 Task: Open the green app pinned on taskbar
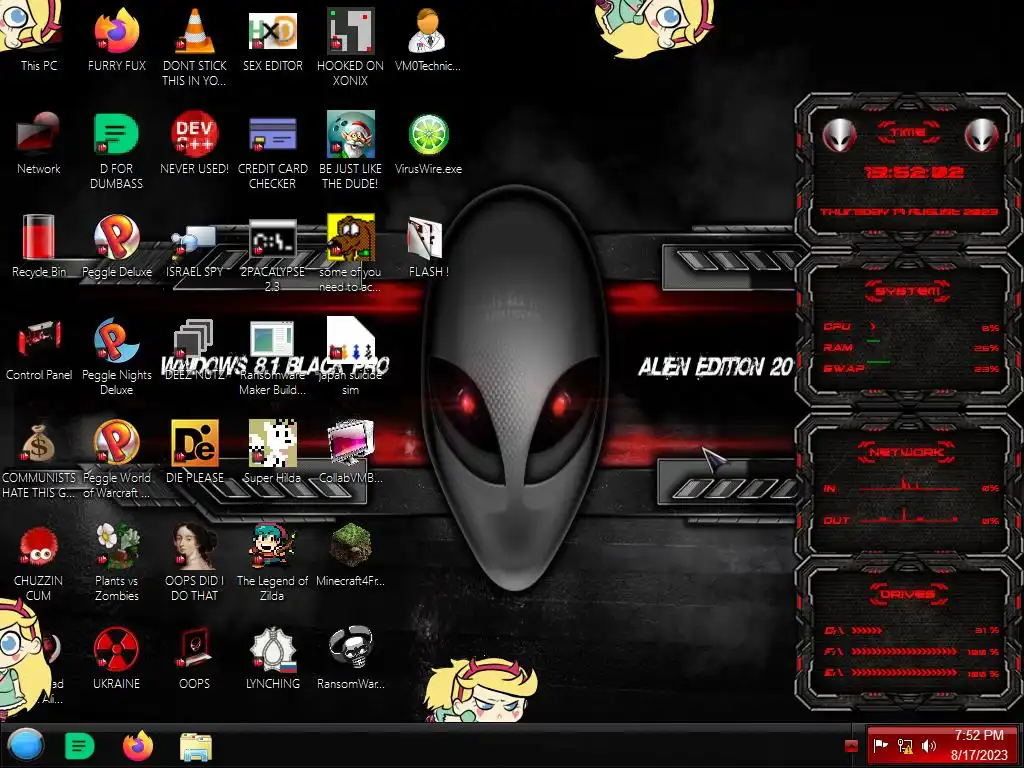tap(80, 746)
